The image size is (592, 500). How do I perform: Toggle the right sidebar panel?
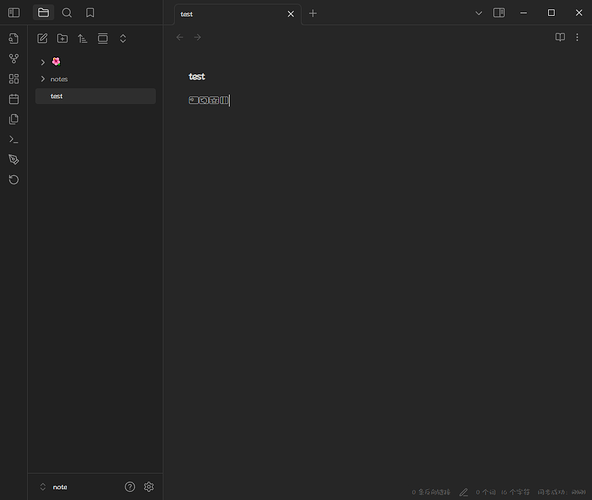tap(499, 13)
